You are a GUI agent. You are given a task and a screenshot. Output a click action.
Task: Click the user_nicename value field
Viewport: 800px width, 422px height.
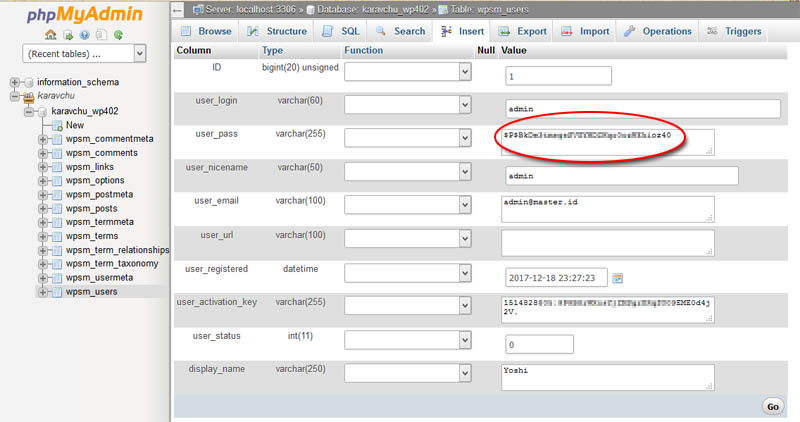click(x=621, y=176)
